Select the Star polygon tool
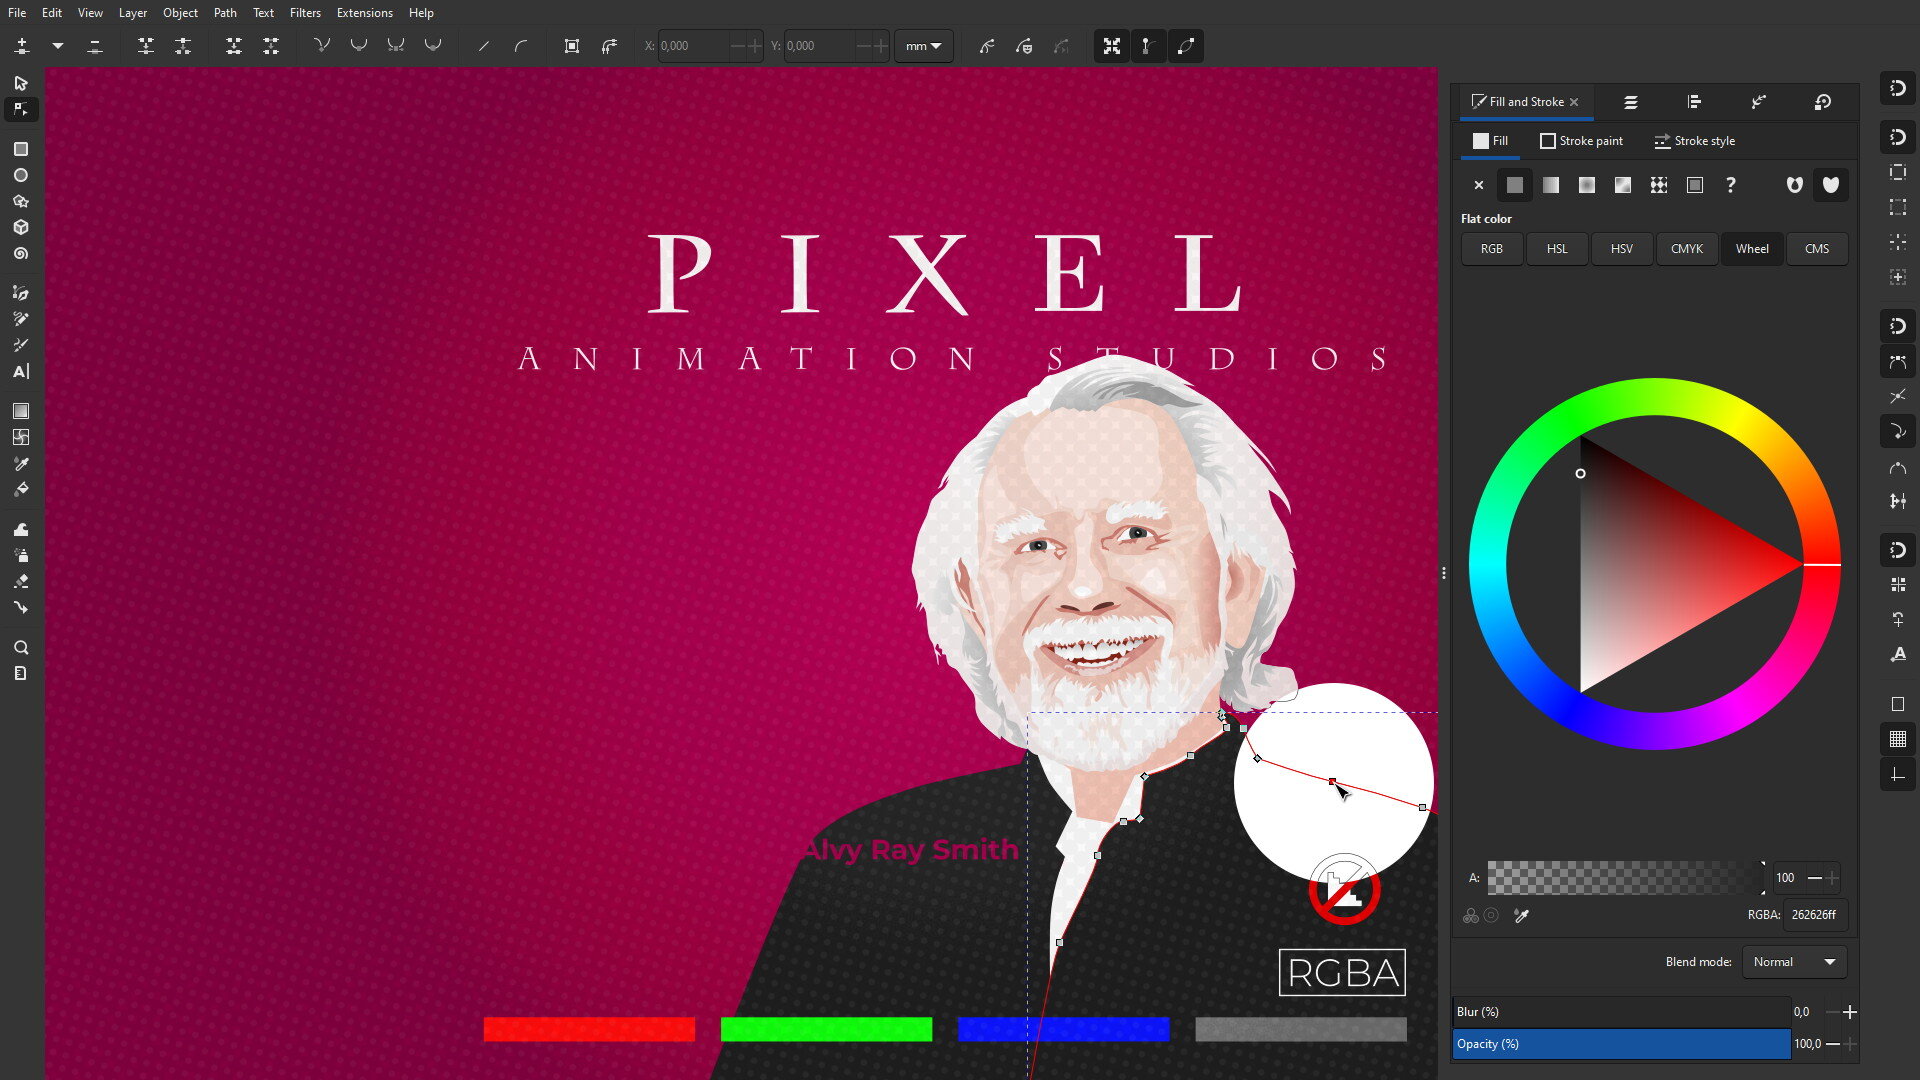 coord(21,201)
